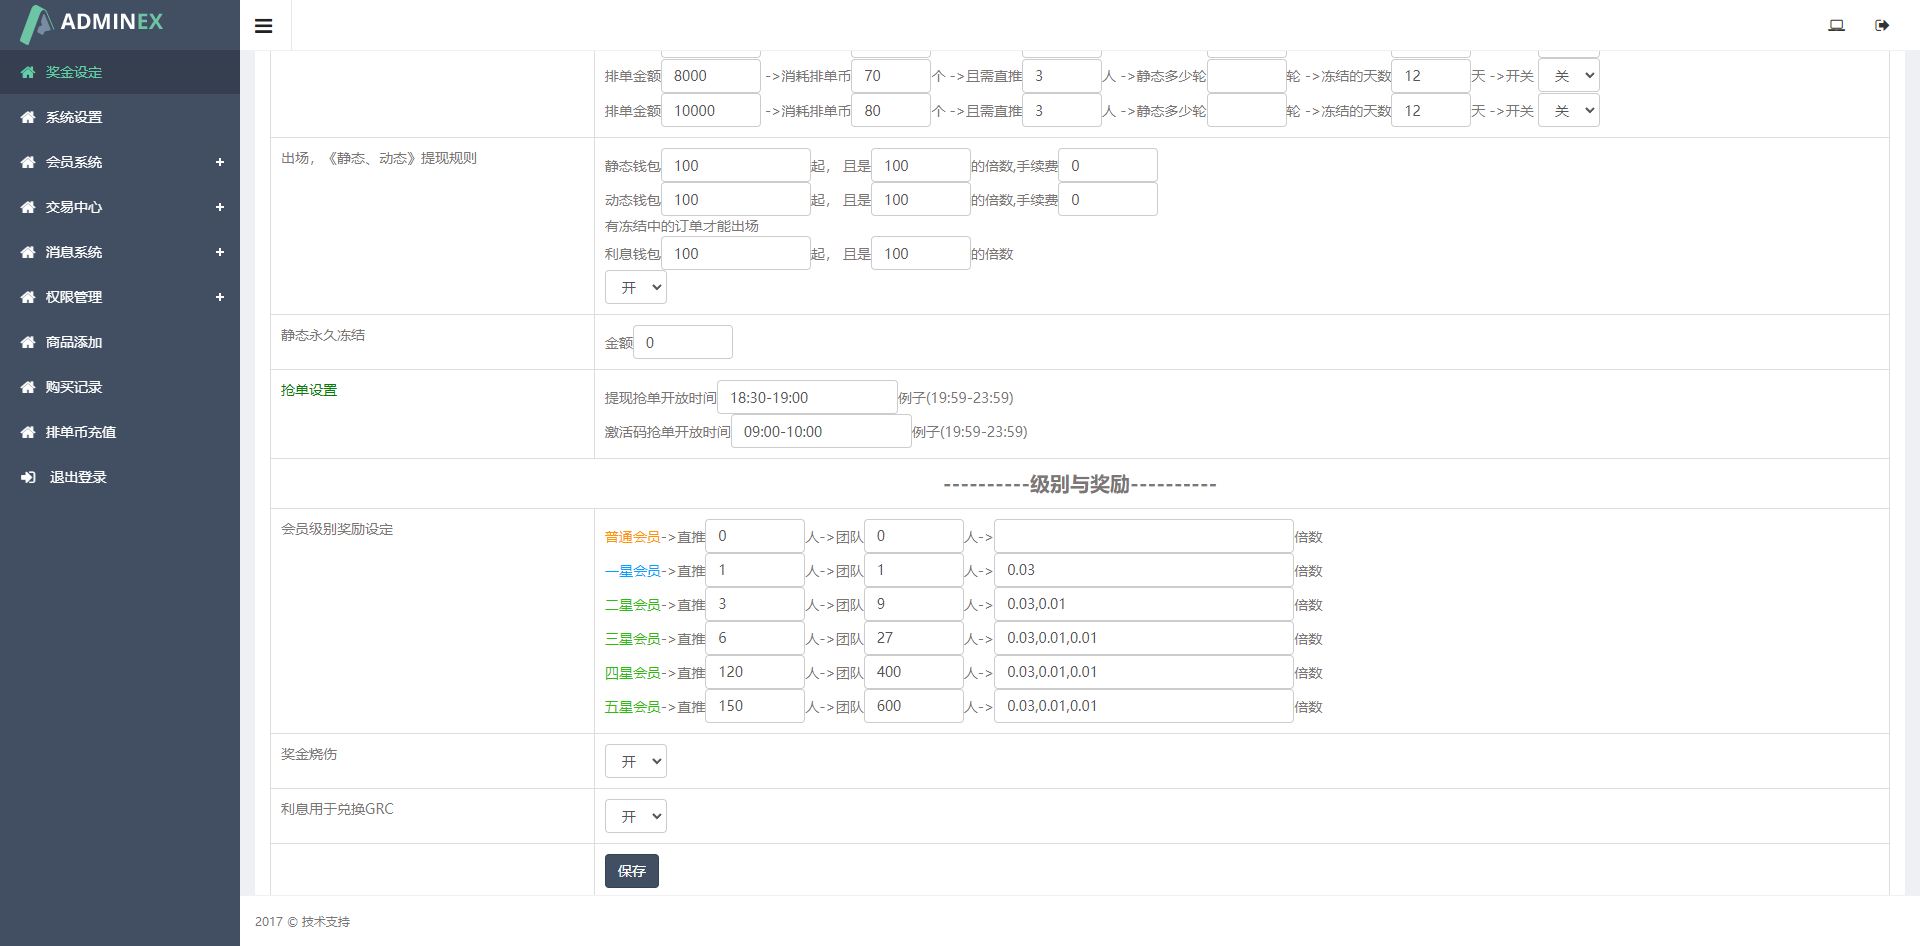
Task: Click the 技术支持 footer text
Action: pyautogui.click(x=326, y=922)
